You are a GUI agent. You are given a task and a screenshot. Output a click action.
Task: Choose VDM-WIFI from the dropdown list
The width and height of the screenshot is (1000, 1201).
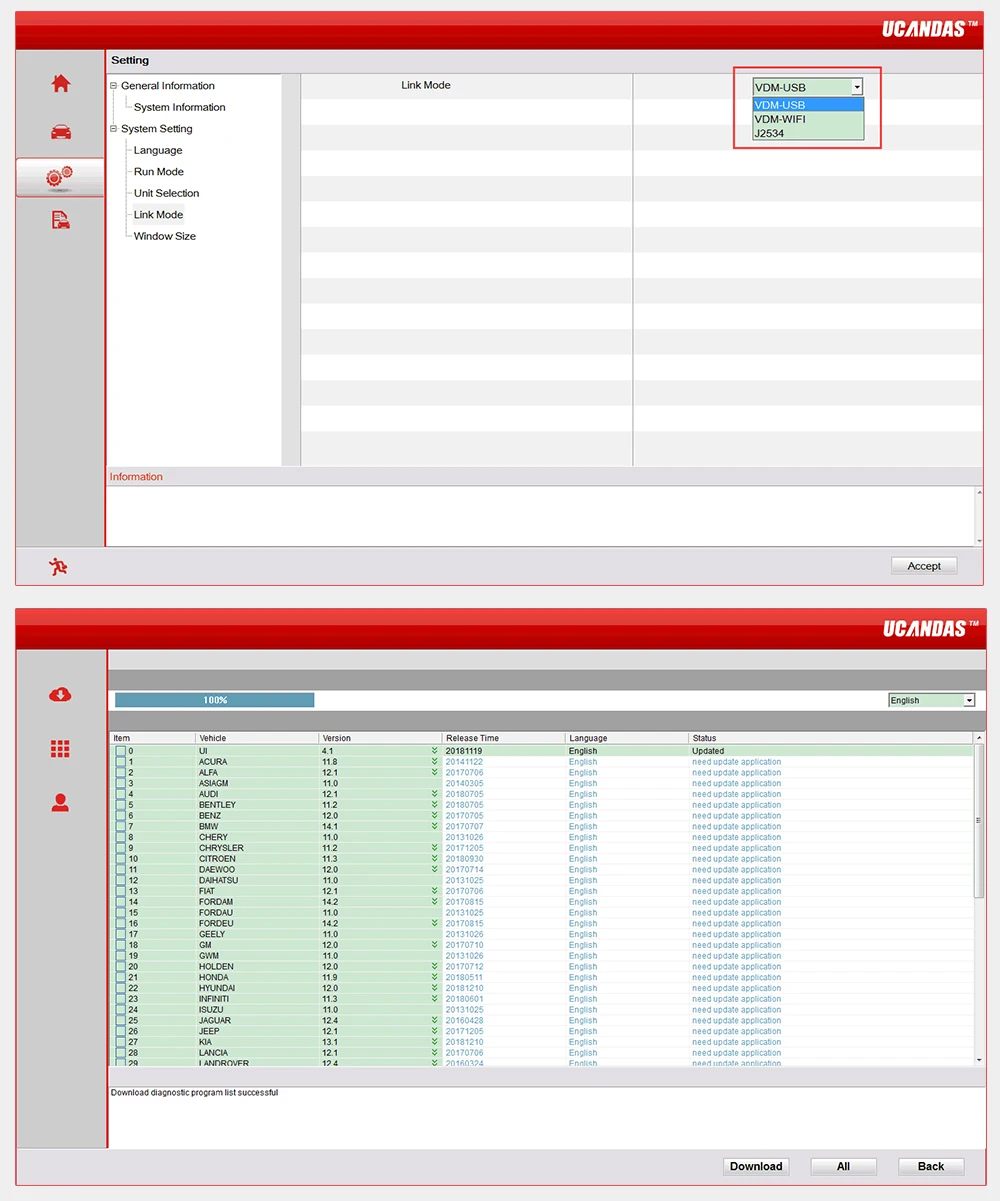(806, 119)
